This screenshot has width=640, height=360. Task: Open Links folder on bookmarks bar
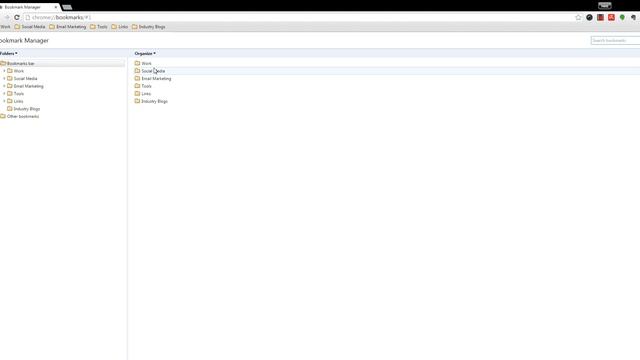point(120,27)
